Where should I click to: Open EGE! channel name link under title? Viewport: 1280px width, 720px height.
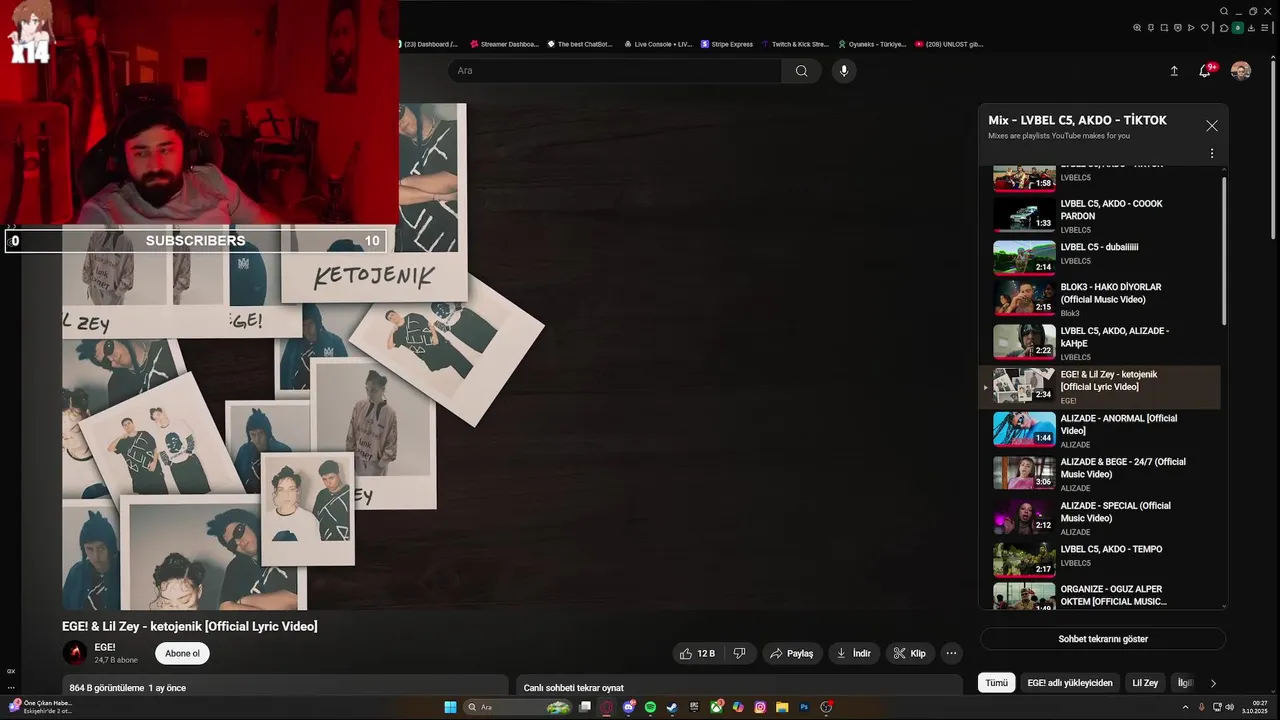tap(105, 648)
